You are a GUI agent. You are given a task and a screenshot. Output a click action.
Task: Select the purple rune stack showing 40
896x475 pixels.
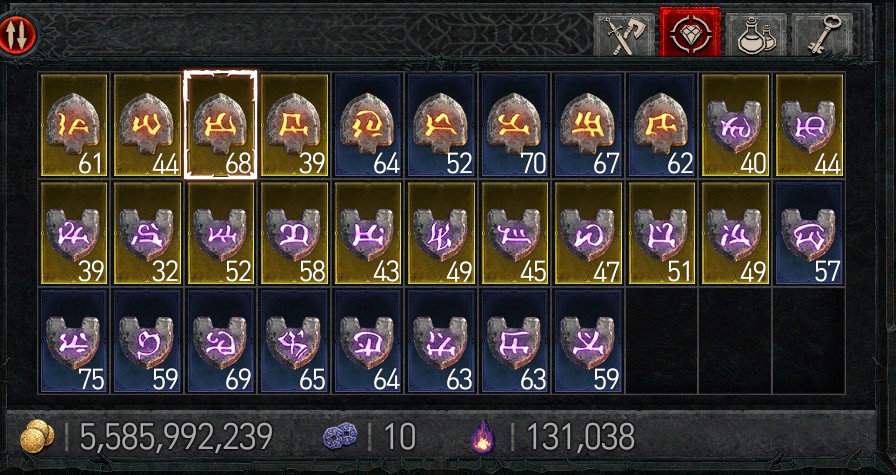tap(736, 125)
